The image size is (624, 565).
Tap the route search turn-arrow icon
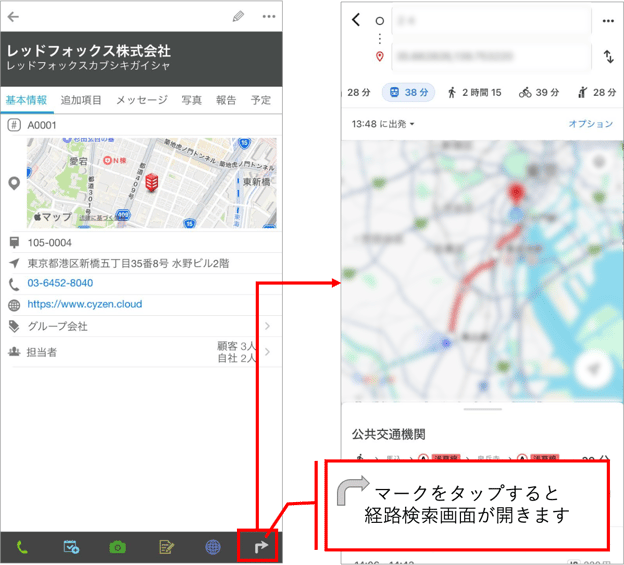coord(261,547)
